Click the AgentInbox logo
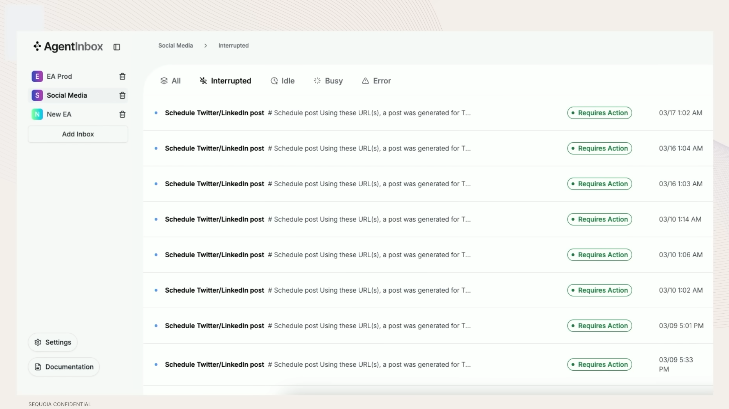This screenshot has width=729, height=409. point(68,46)
